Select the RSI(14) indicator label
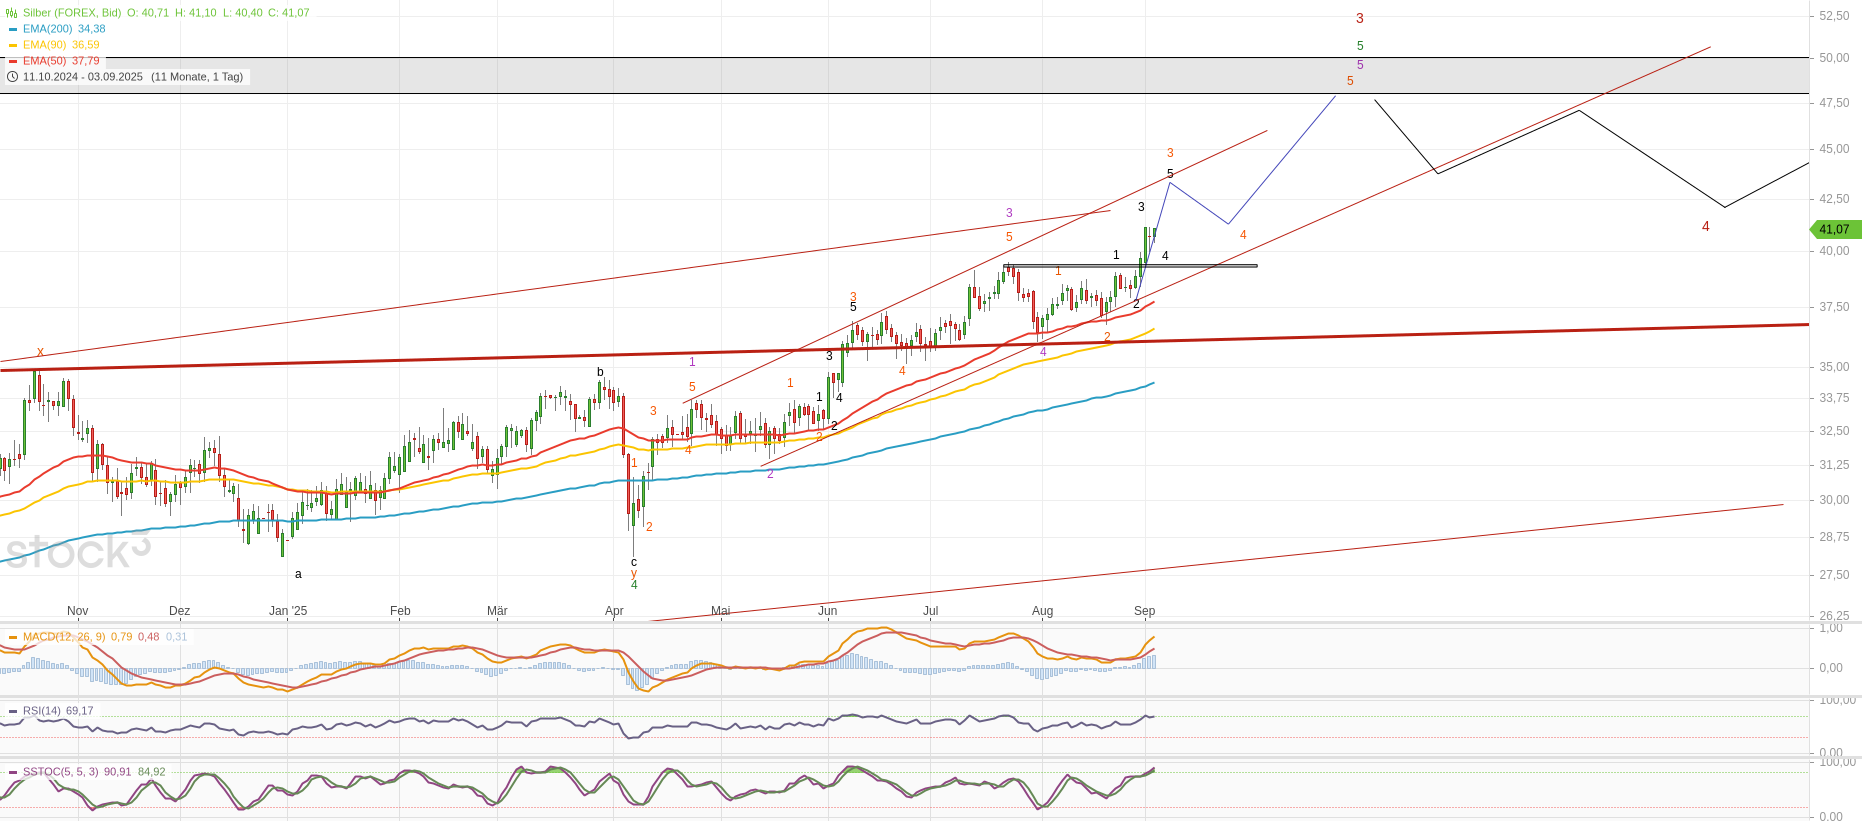The width and height of the screenshot is (1862, 821). click(x=42, y=711)
